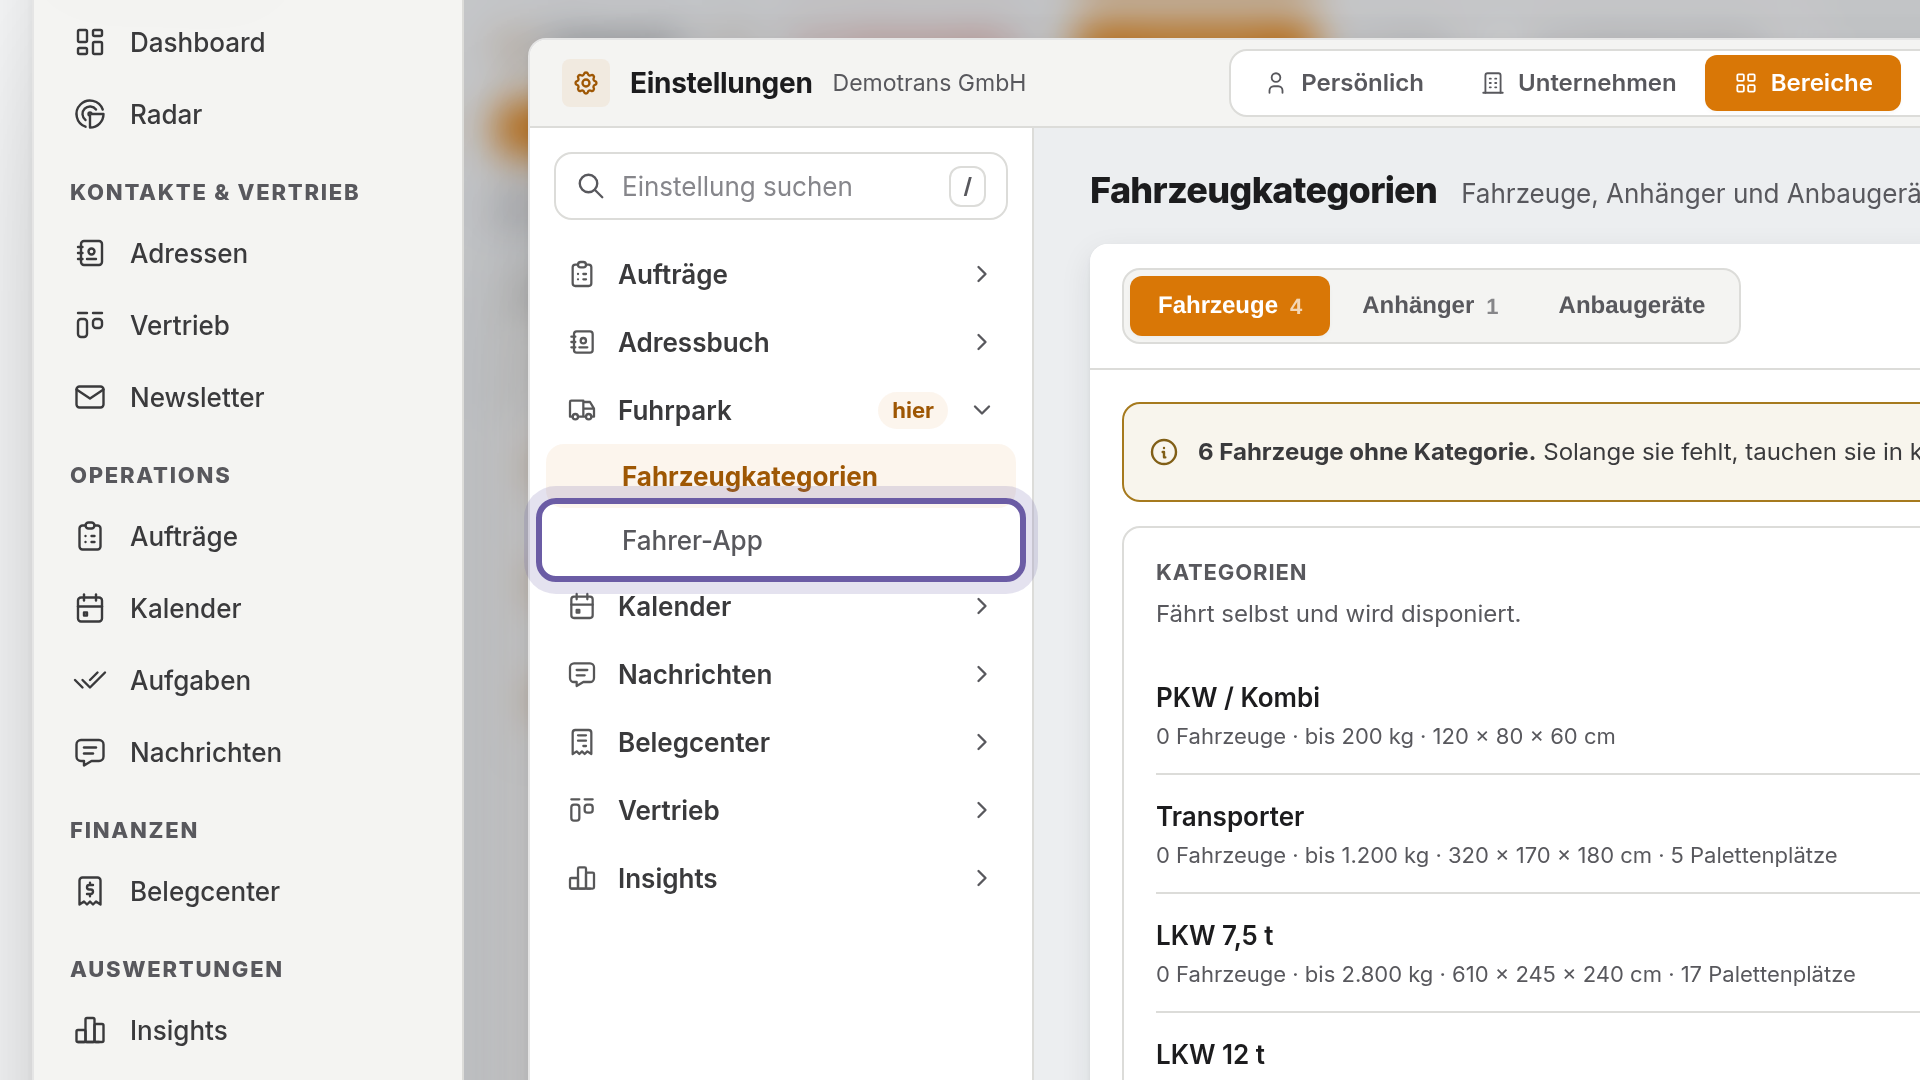Screen dimensions: 1920x1080
Task: Focus the Einstellung suchen search field
Action: [781, 186]
